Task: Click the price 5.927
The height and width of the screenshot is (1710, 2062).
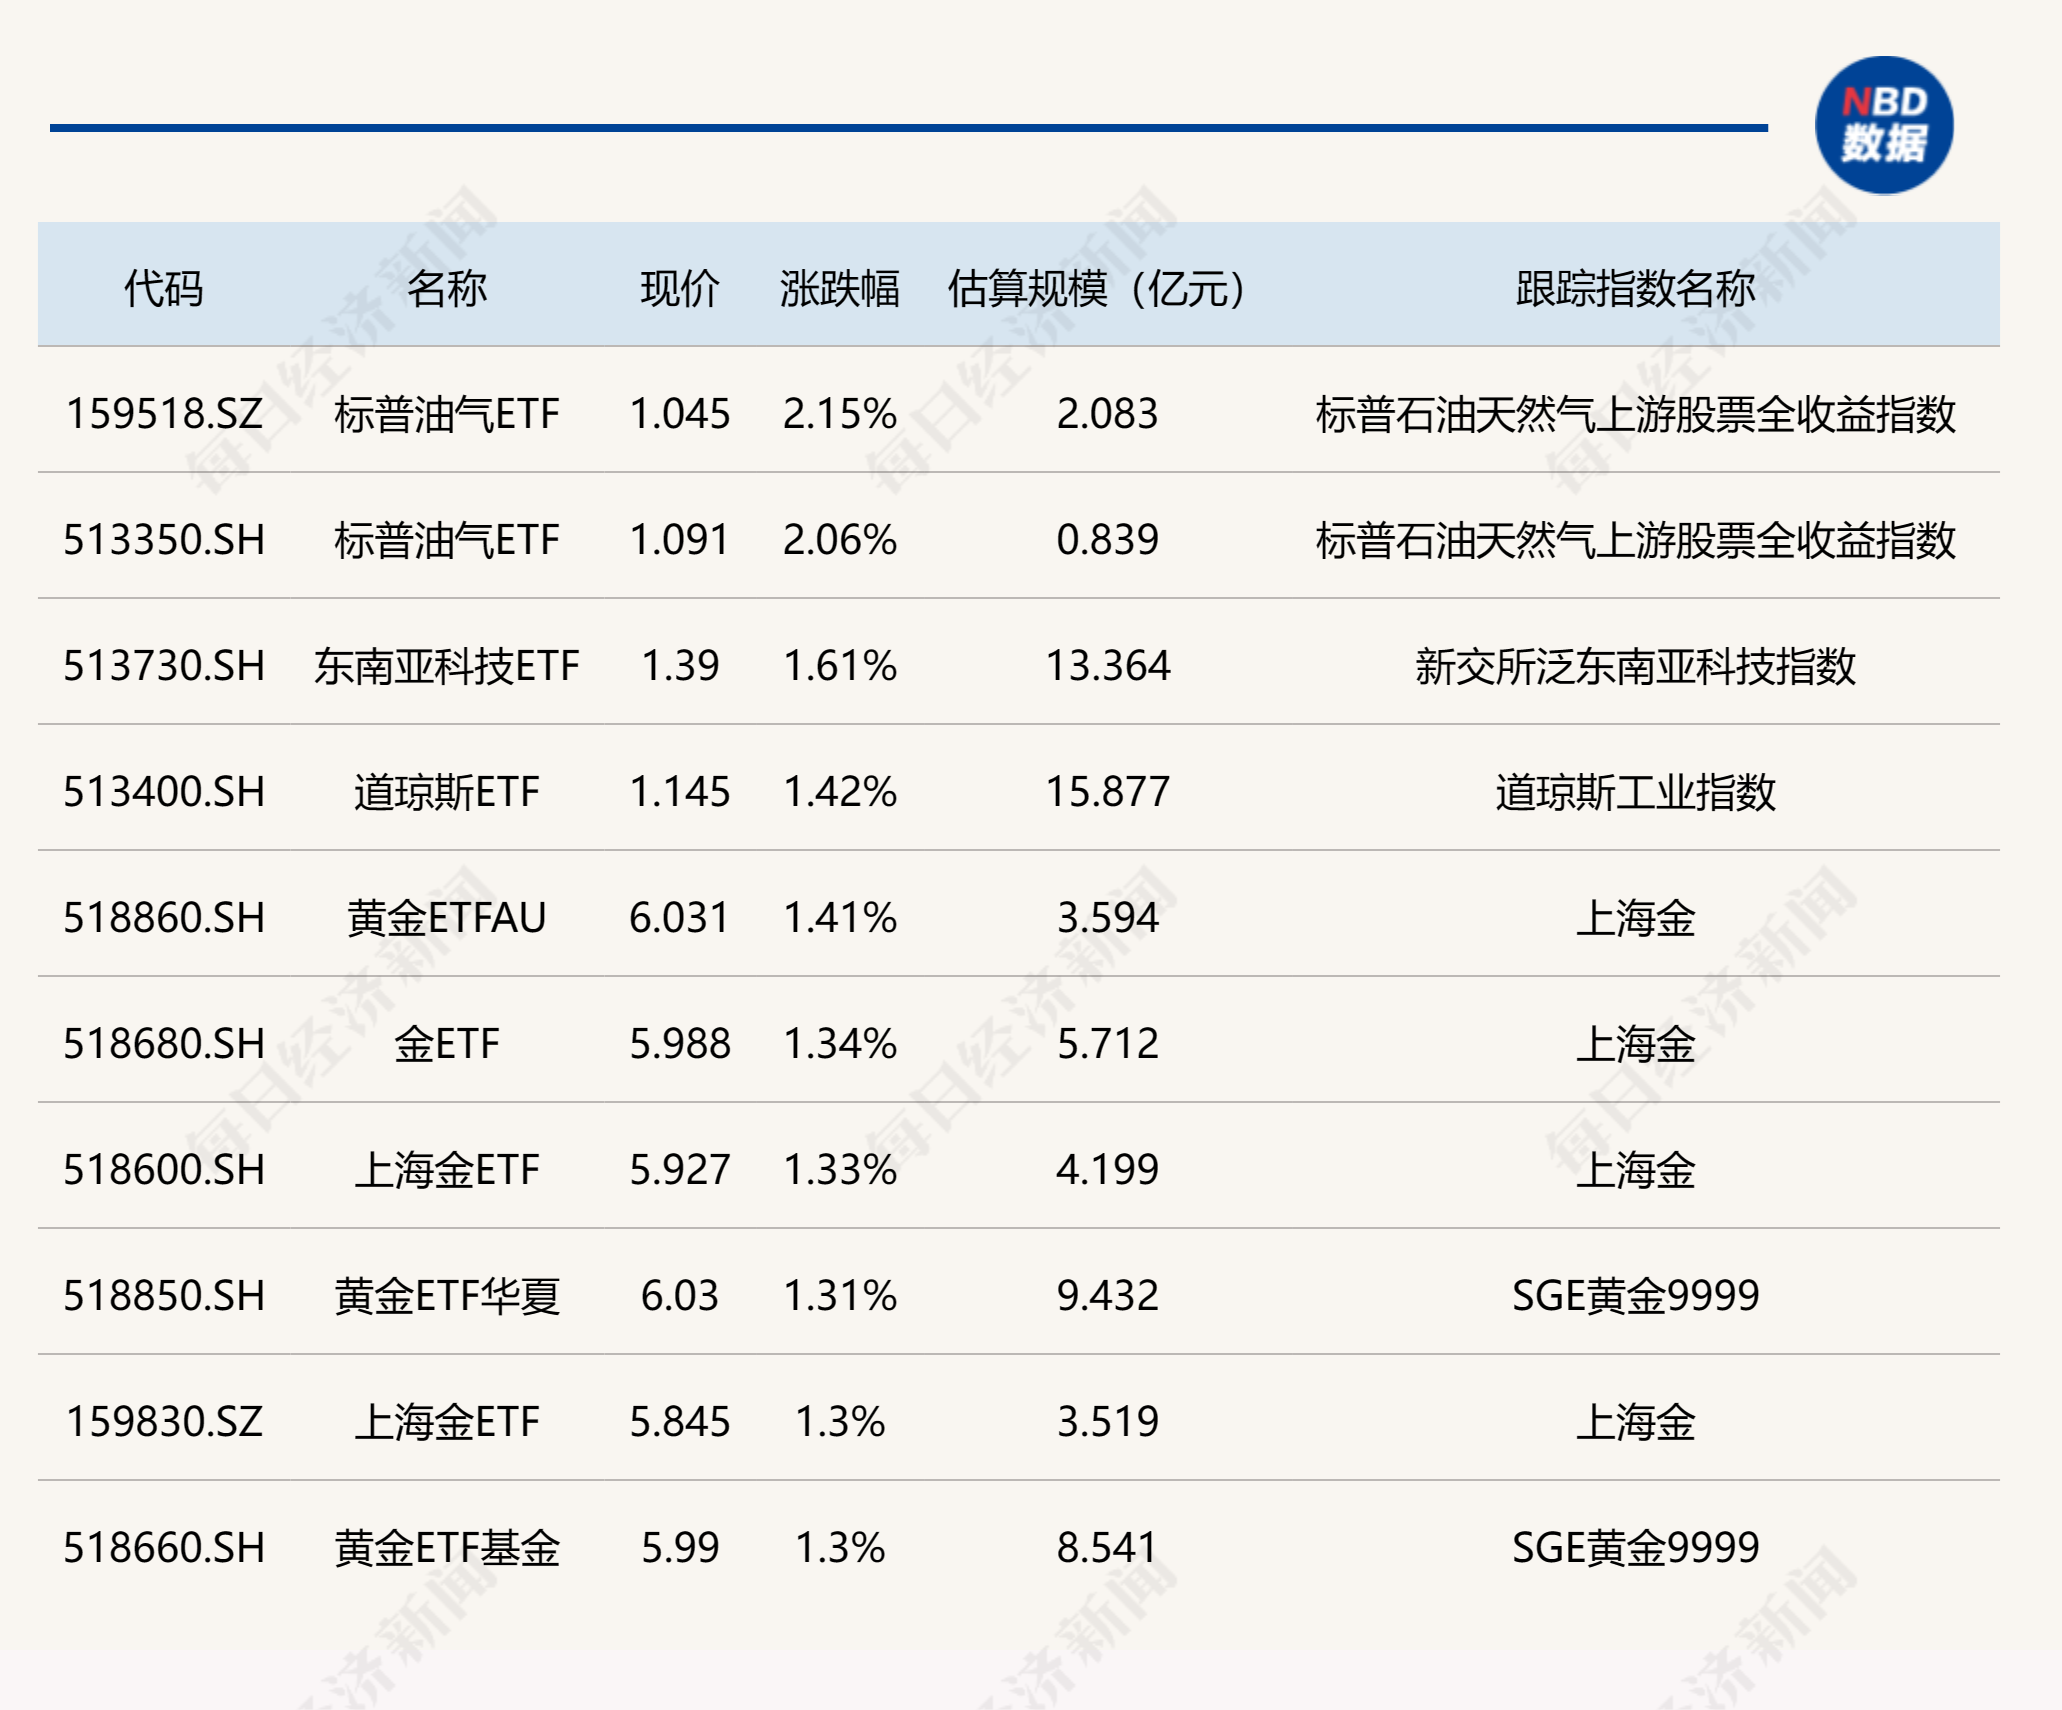Action: point(680,1170)
